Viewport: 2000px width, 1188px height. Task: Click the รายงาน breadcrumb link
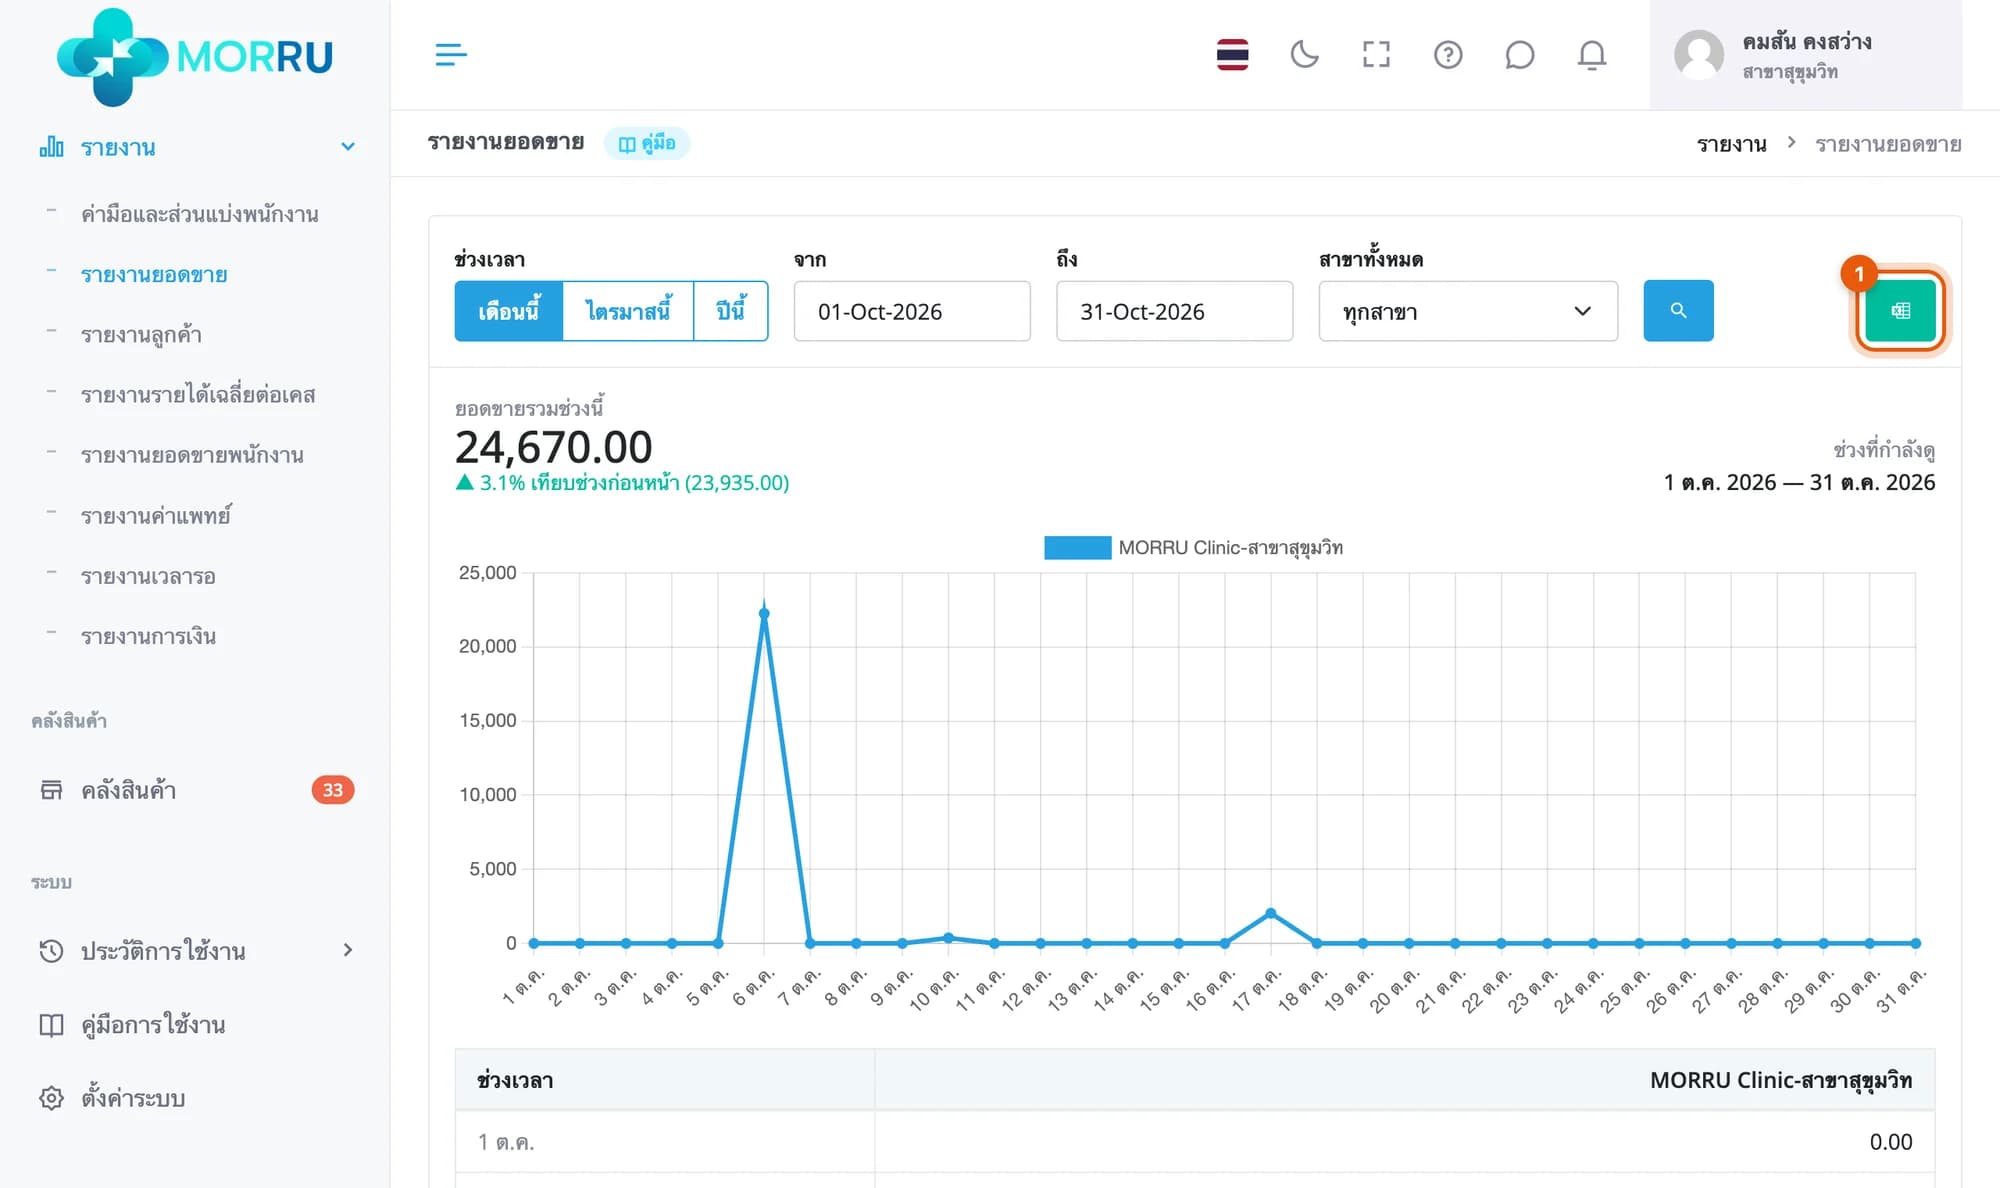pyautogui.click(x=1731, y=144)
